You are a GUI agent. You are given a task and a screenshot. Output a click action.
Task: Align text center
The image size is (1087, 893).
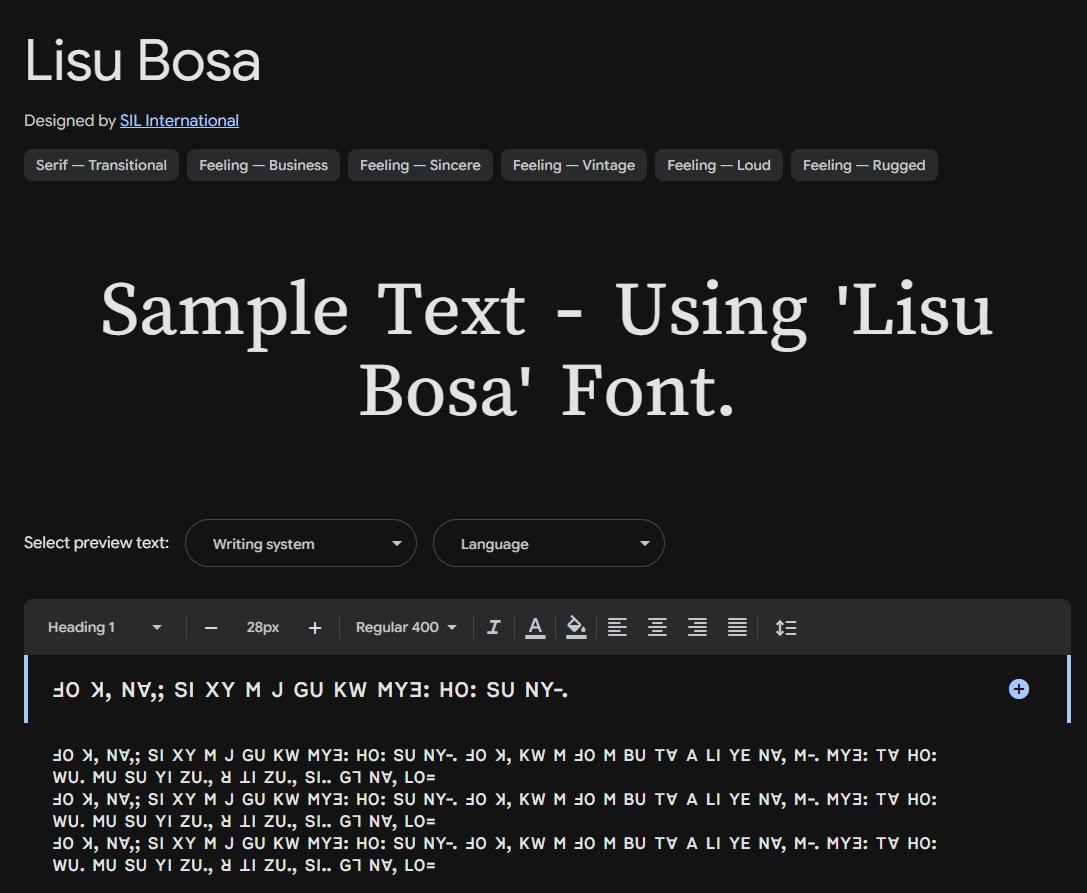click(657, 627)
